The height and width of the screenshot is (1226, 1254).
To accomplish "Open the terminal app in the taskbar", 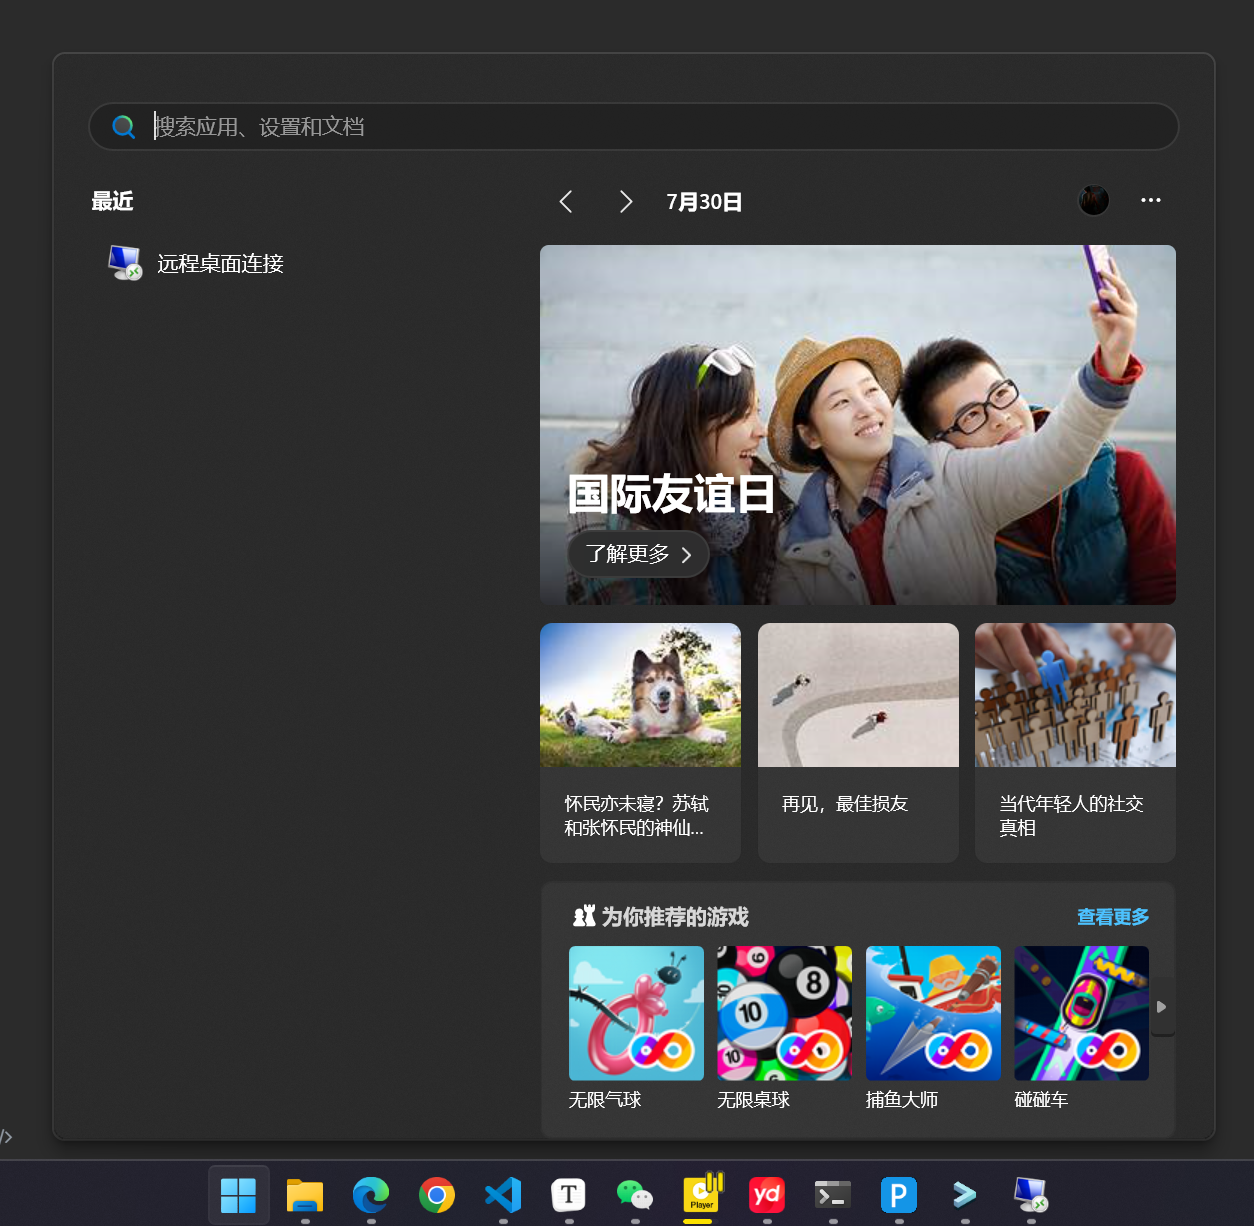I will click(833, 1195).
